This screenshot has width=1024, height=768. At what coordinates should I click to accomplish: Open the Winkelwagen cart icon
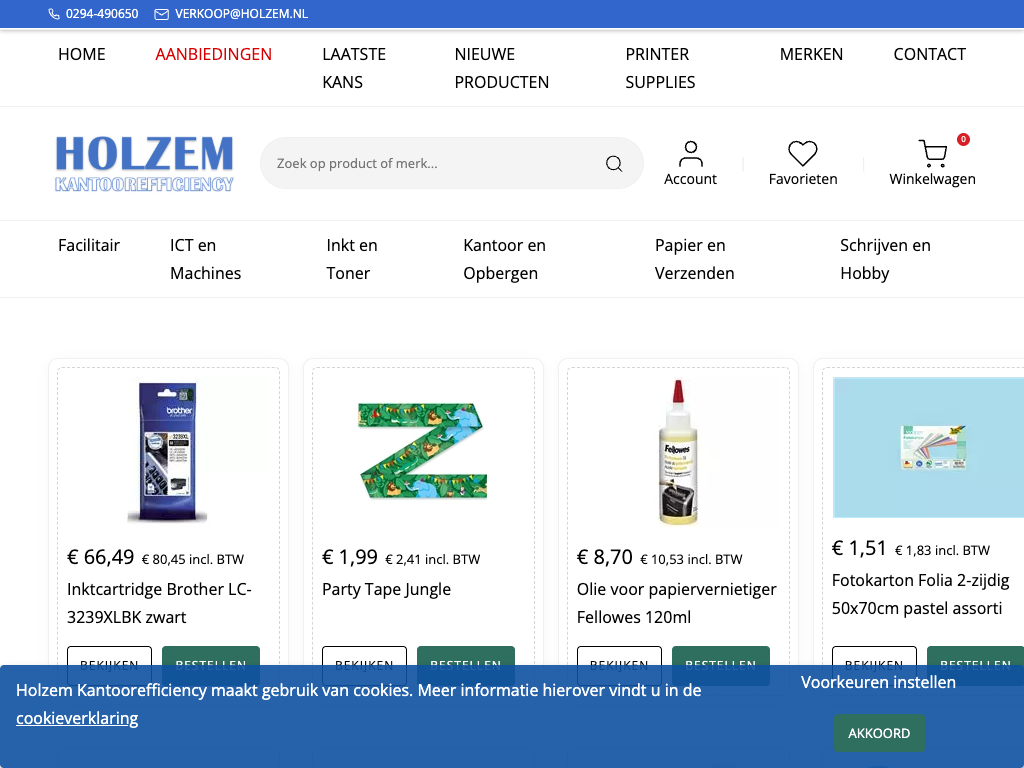pos(932,154)
